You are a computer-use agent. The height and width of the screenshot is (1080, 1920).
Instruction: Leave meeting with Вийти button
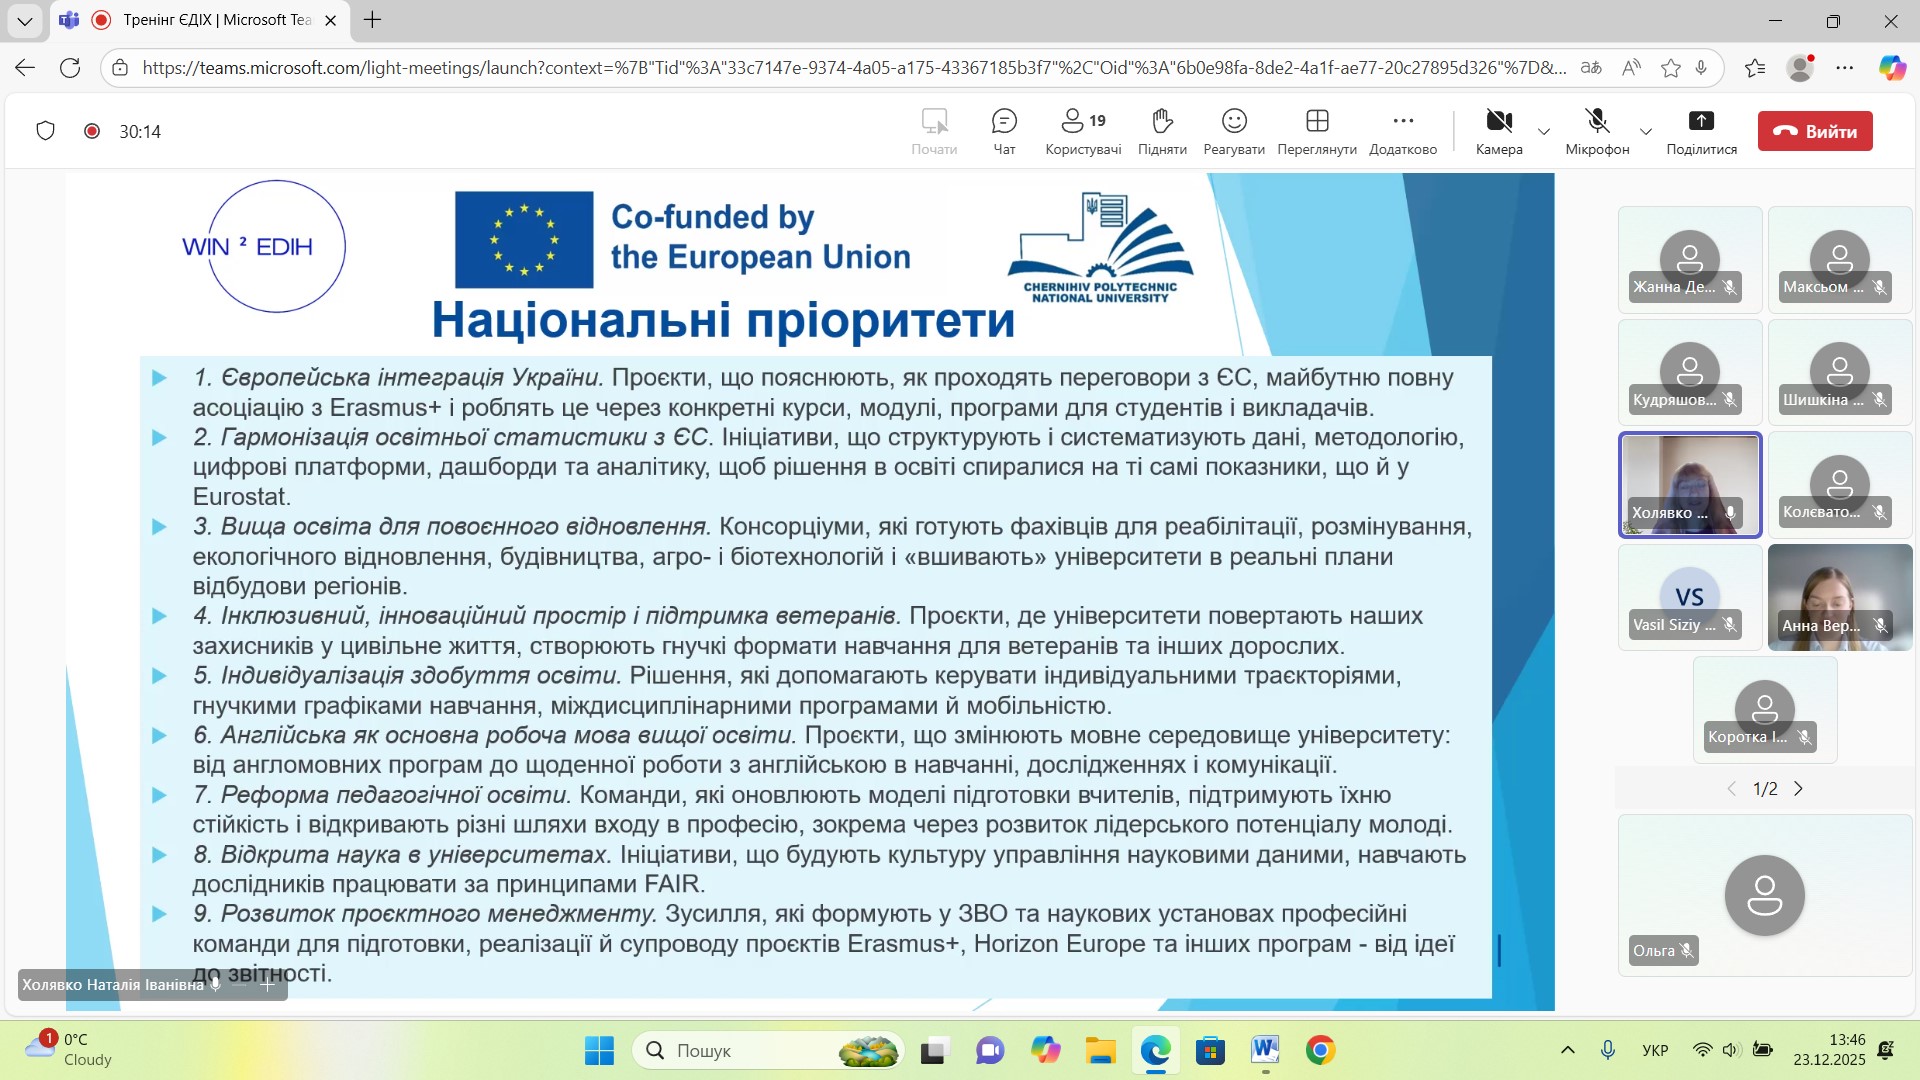[x=1814, y=131]
